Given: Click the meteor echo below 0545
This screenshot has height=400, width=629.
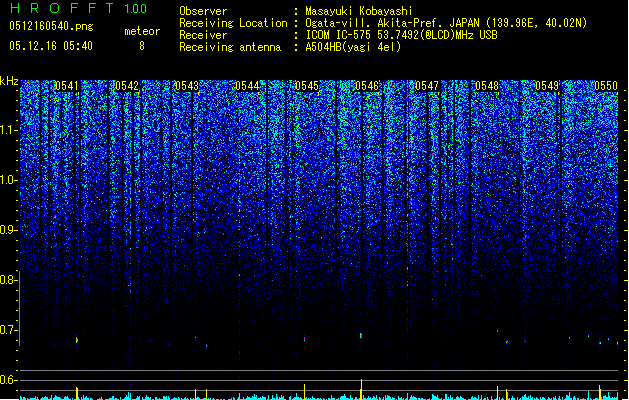Looking at the screenshot, I should point(304,338).
